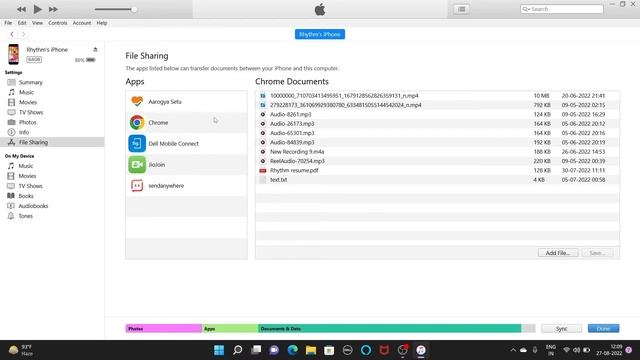Open the Edit menu
640x360 pixels.
coord(22,23)
